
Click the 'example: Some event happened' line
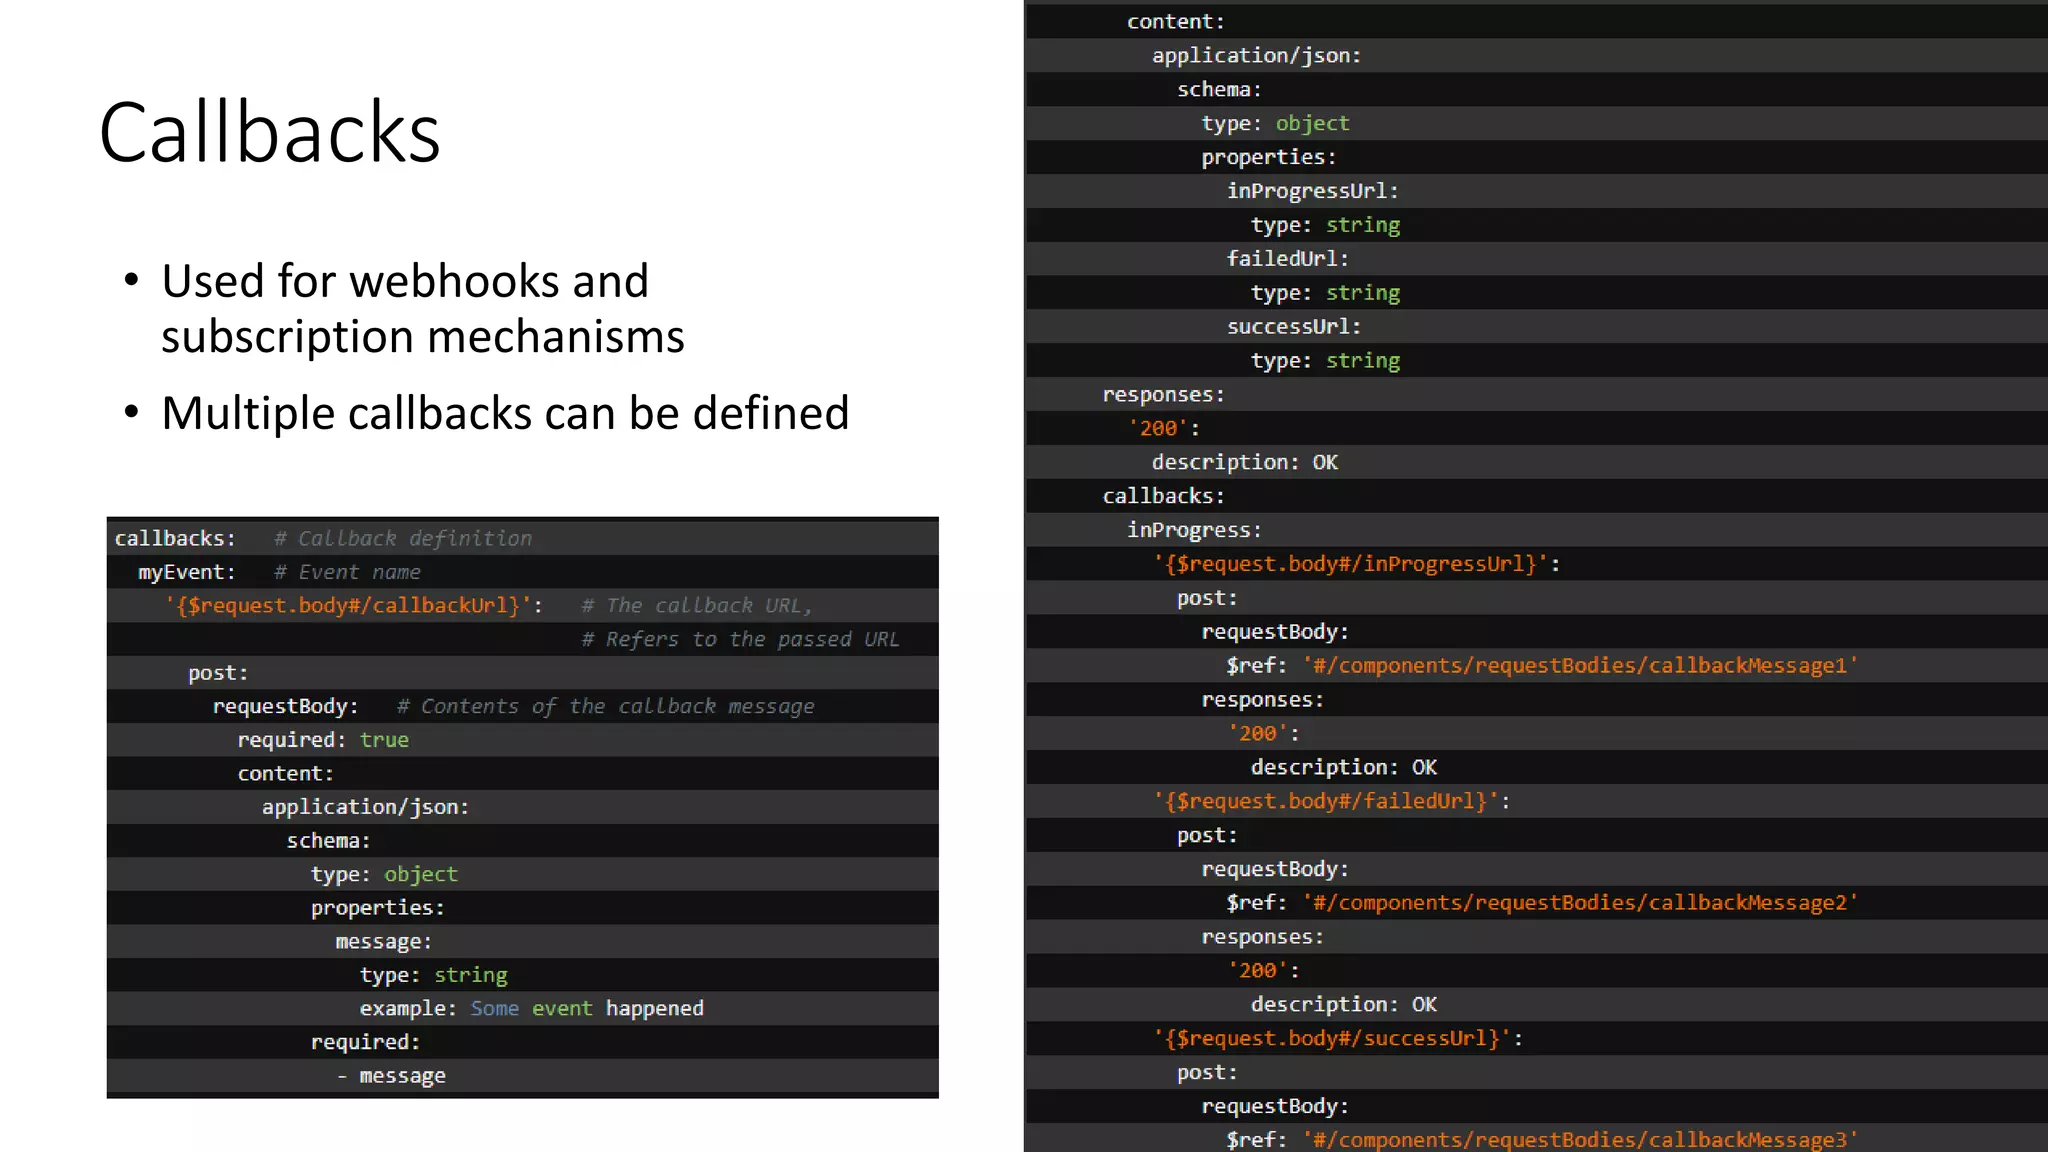531,1008
